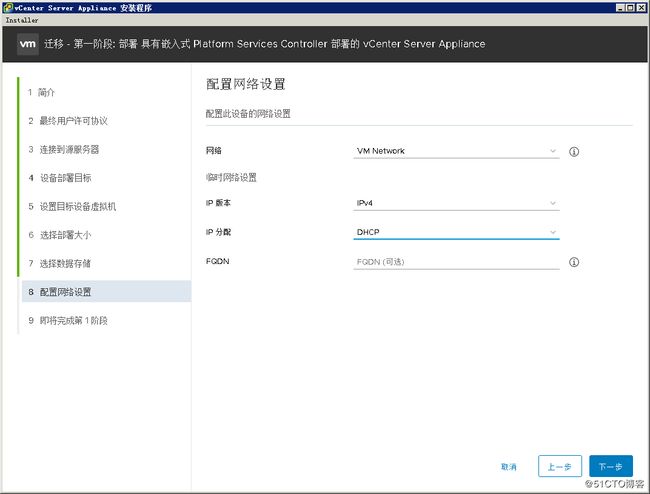Click the vm logo in header
650x494 pixels.
pos(28,44)
